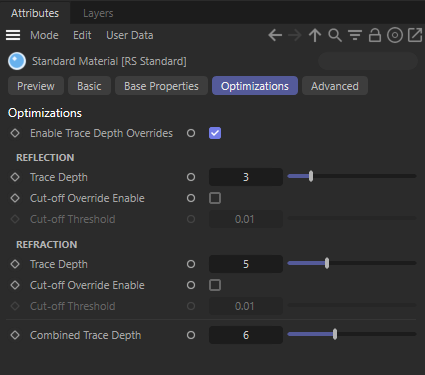Open the Base Properties tab
425x375 pixels.
coord(161,86)
